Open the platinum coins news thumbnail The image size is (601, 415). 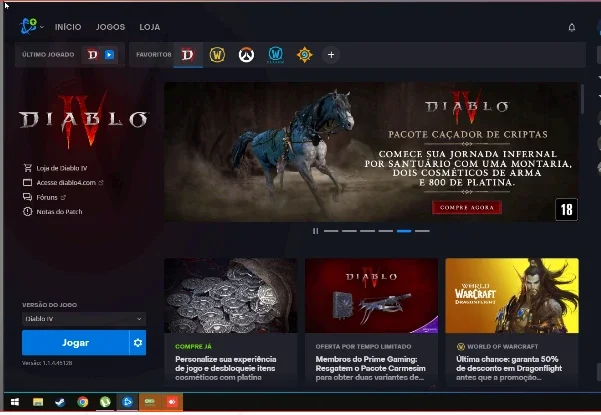point(231,295)
